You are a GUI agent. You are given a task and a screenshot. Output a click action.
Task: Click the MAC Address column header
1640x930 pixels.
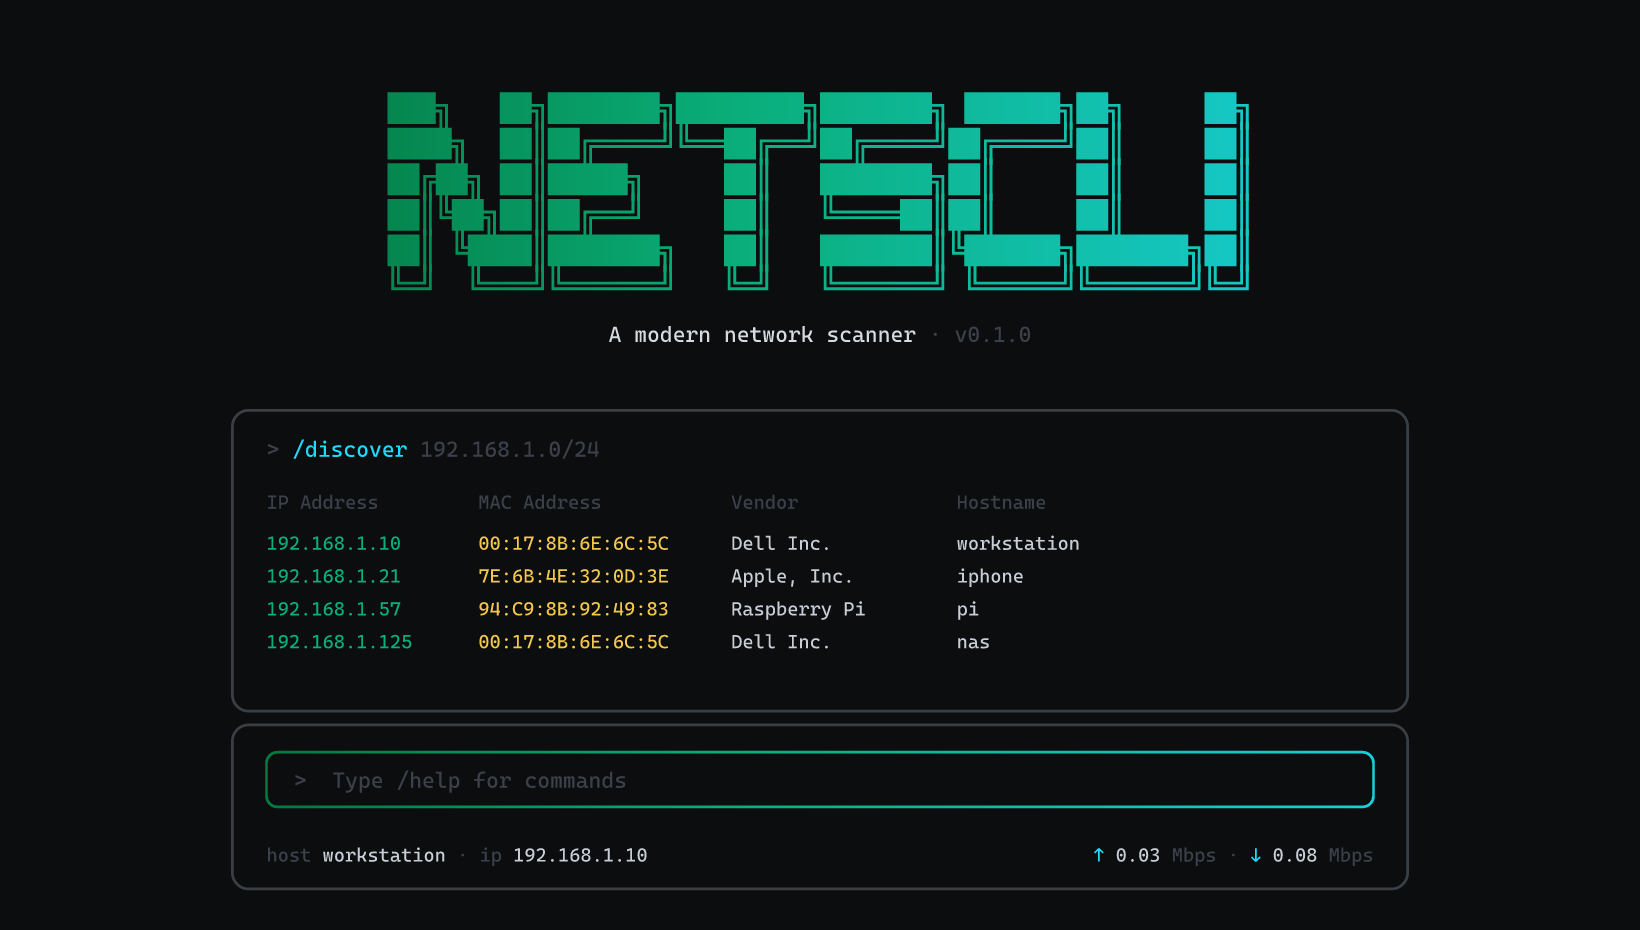(x=540, y=503)
